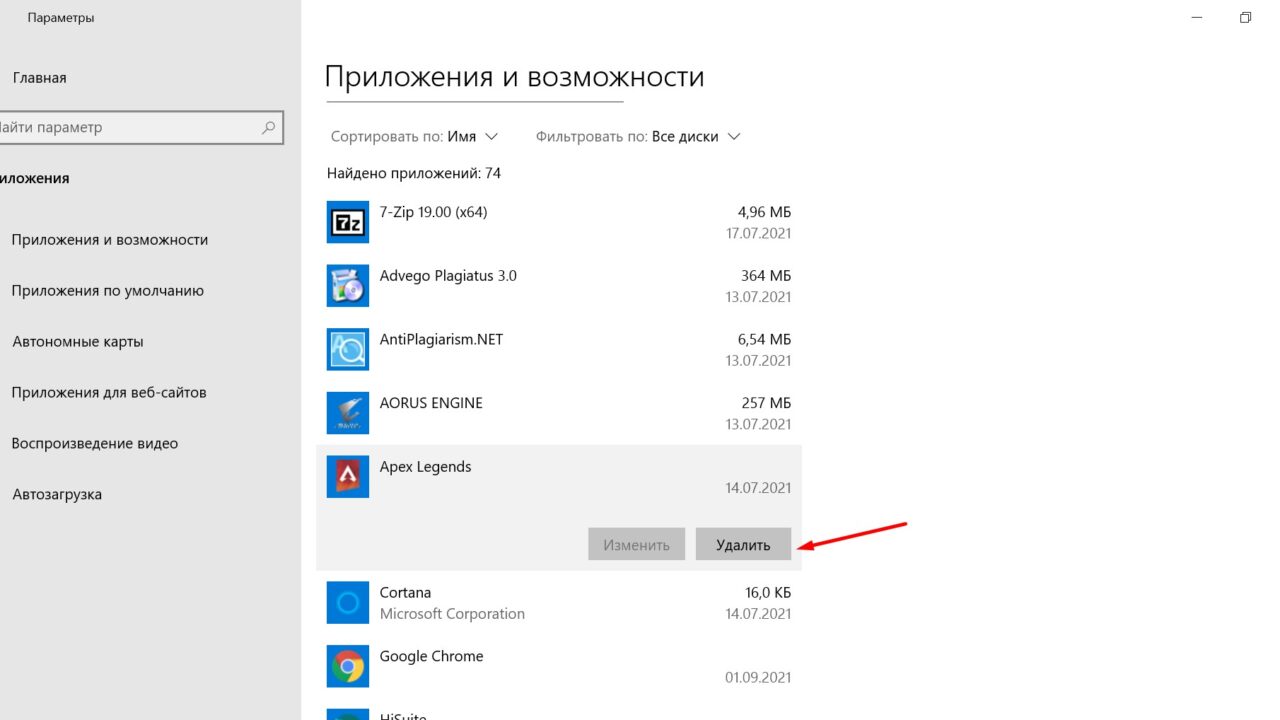Click the 'Удалить' button
The image size is (1280, 720).
pyautogui.click(x=743, y=545)
